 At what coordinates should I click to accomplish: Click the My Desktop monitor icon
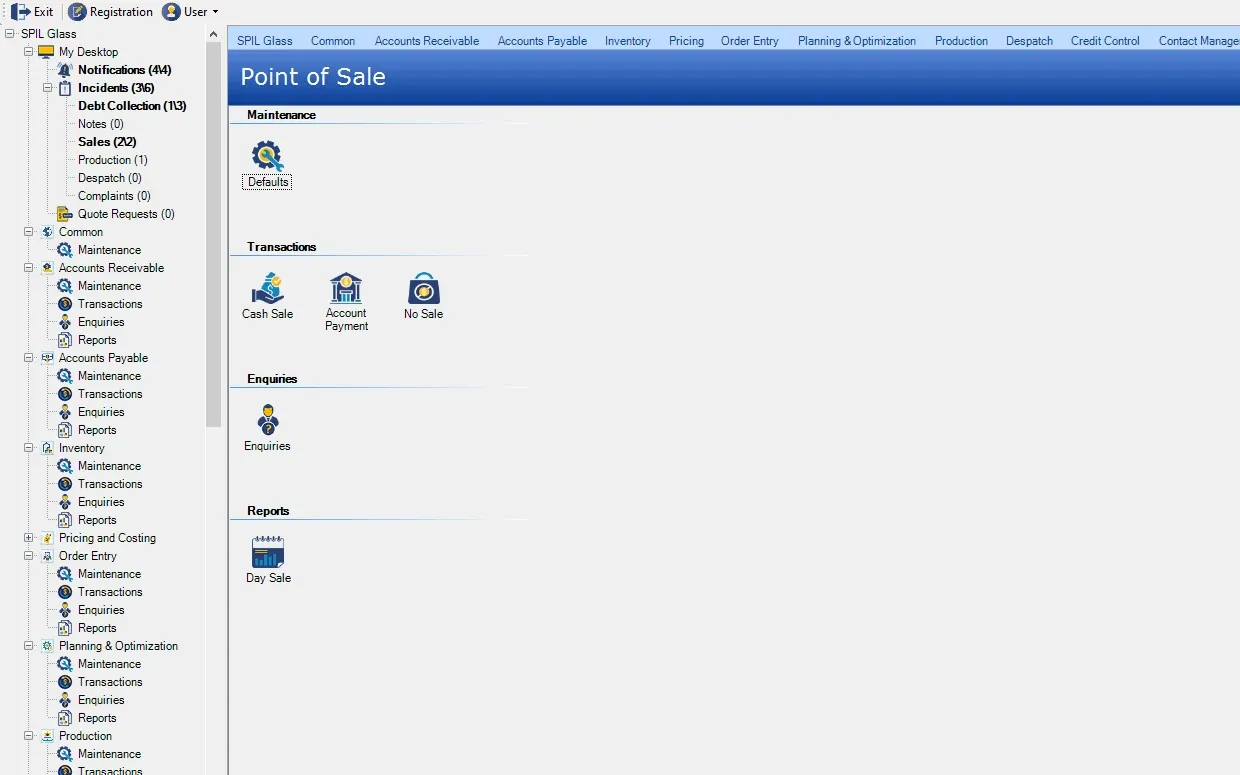click(x=46, y=52)
